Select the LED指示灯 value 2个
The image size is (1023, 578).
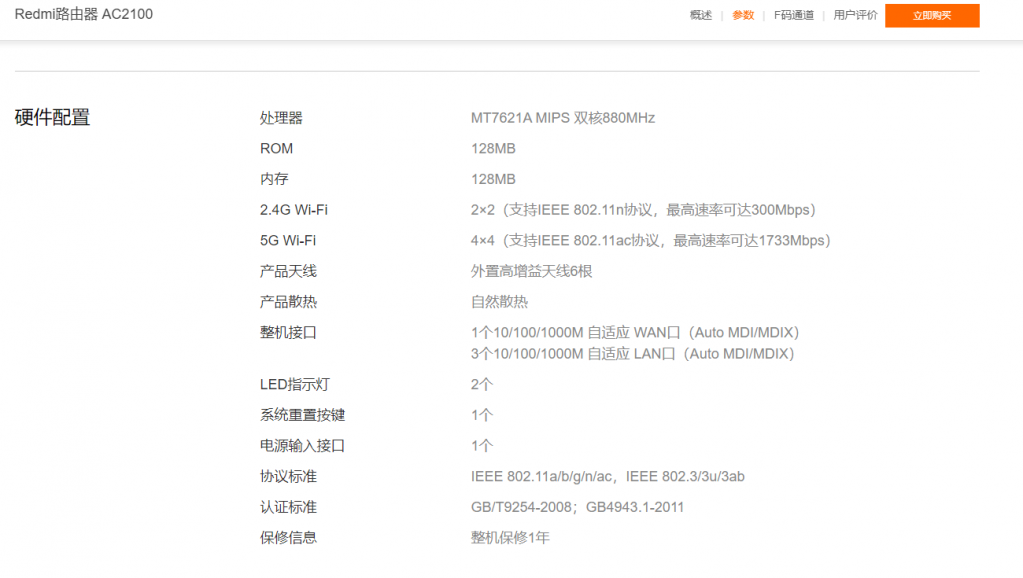tap(481, 385)
